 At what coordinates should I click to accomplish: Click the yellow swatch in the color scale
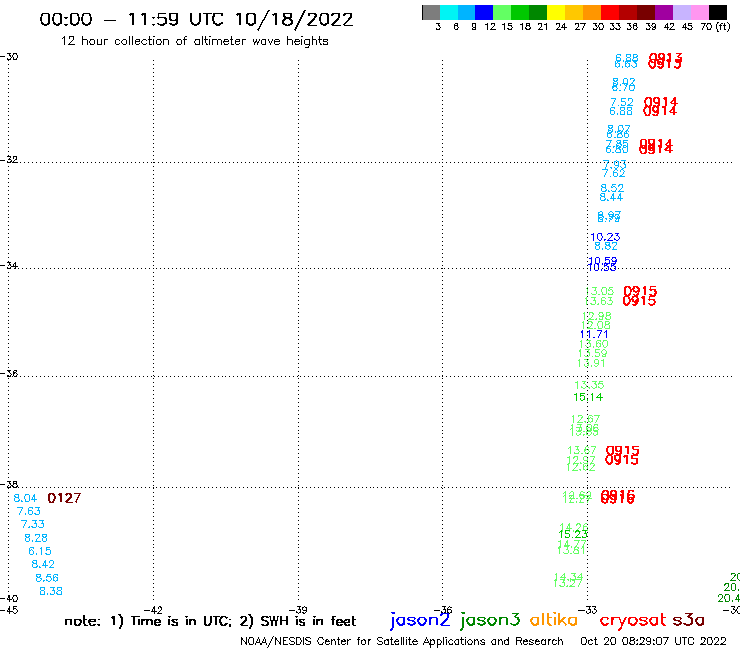coord(555,12)
